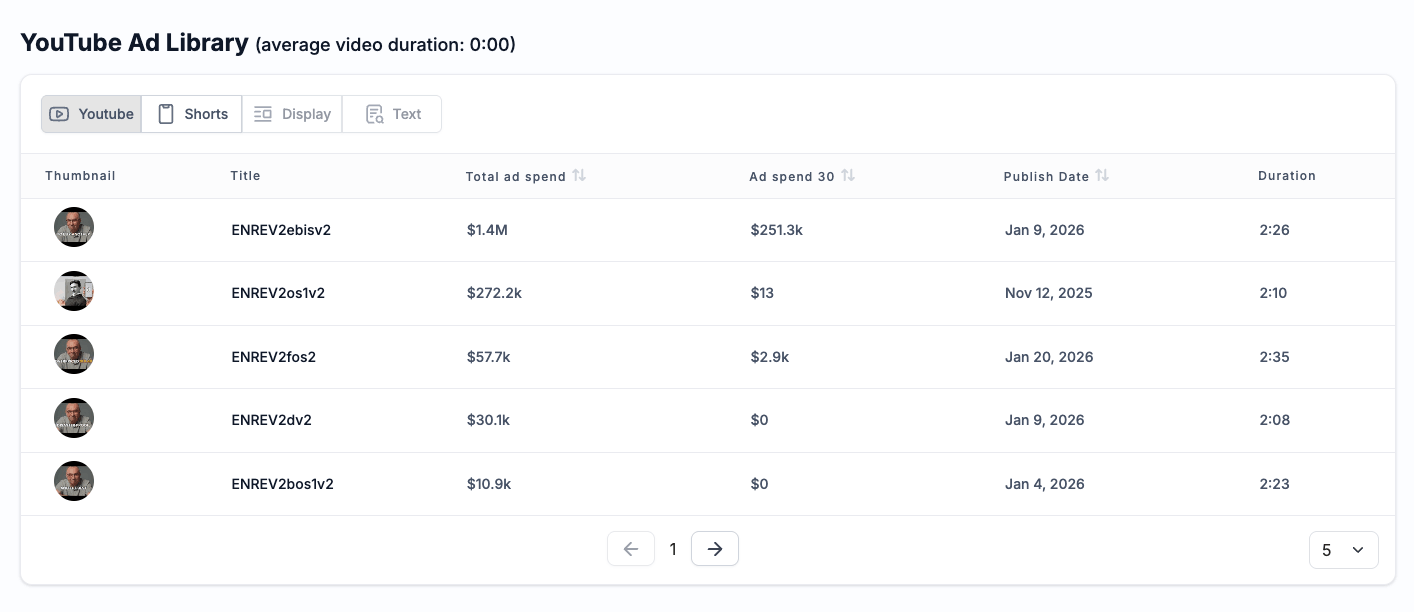
Task: Select the ENREV2dv2 ad thumbnail
Action: coord(74,419)
